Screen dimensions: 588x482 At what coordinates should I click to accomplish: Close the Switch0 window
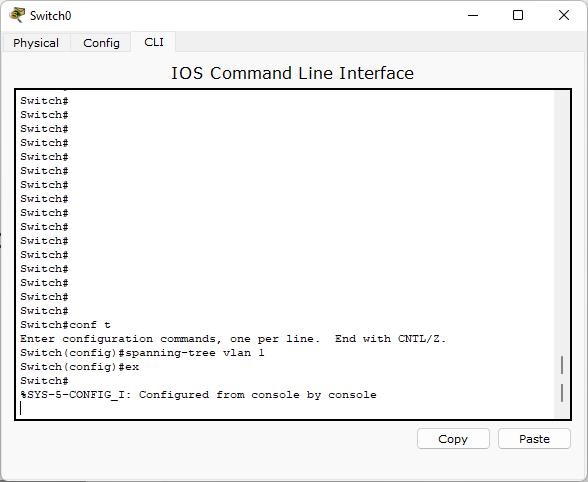tap(564, 15)
